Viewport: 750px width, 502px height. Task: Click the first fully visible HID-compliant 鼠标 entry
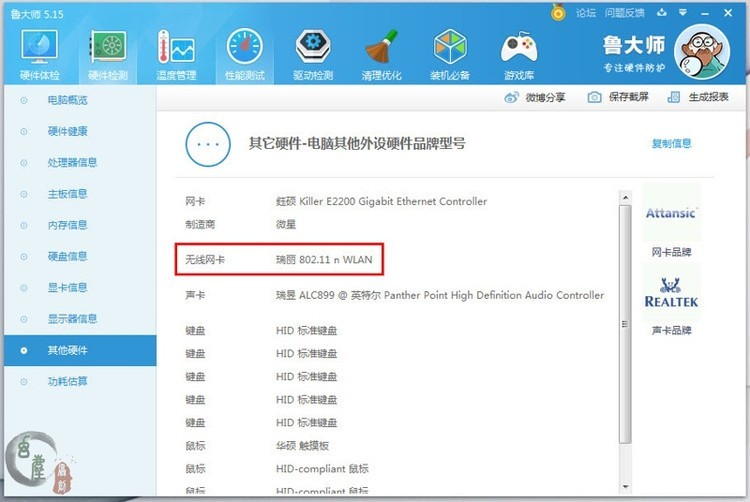click(322, 469)
